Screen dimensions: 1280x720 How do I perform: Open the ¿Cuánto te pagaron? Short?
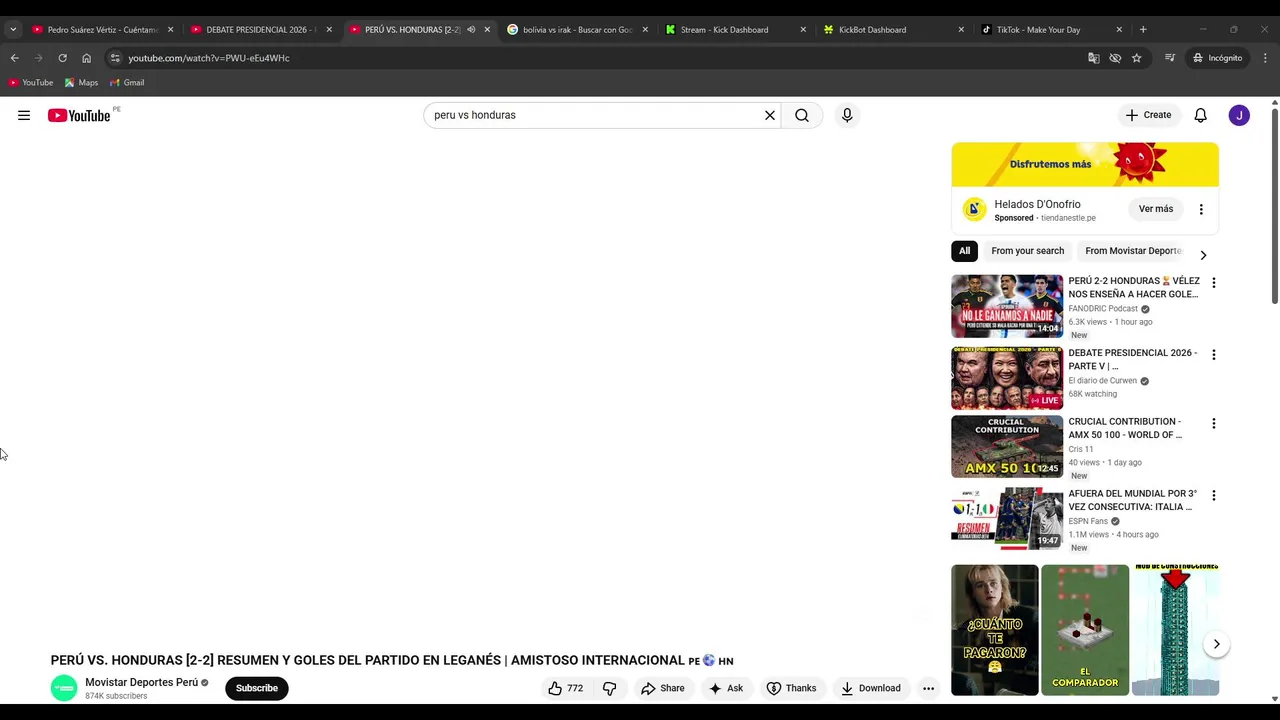995,630
